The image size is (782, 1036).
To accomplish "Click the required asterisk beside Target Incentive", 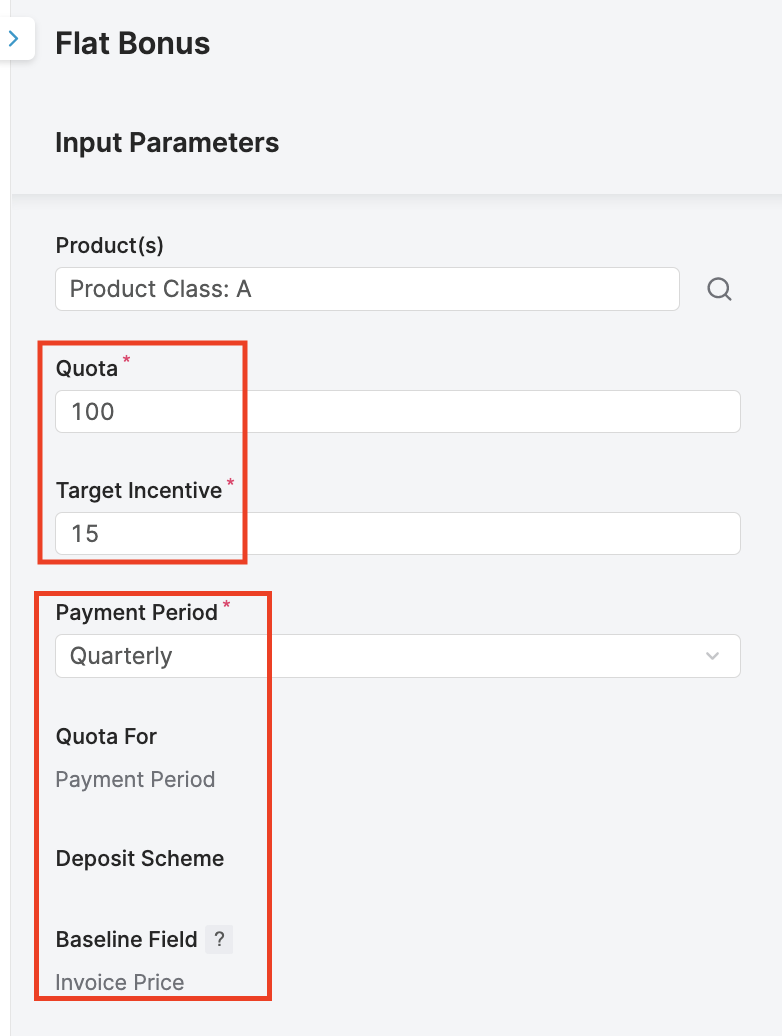I will [230, 484].
